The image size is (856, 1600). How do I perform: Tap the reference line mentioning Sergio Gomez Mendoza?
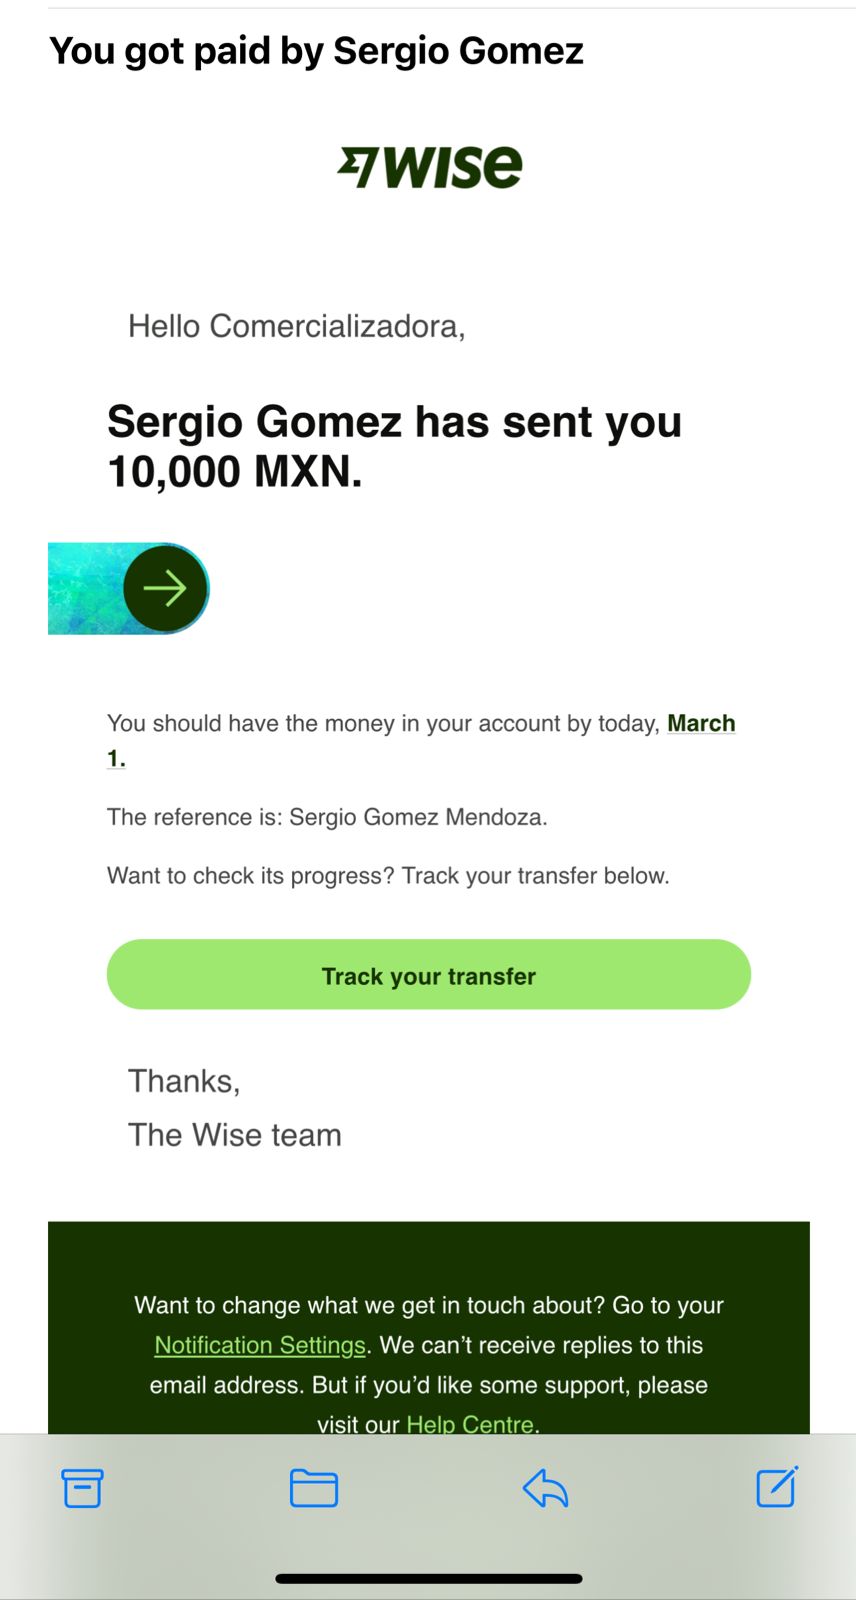click(327, 817)
